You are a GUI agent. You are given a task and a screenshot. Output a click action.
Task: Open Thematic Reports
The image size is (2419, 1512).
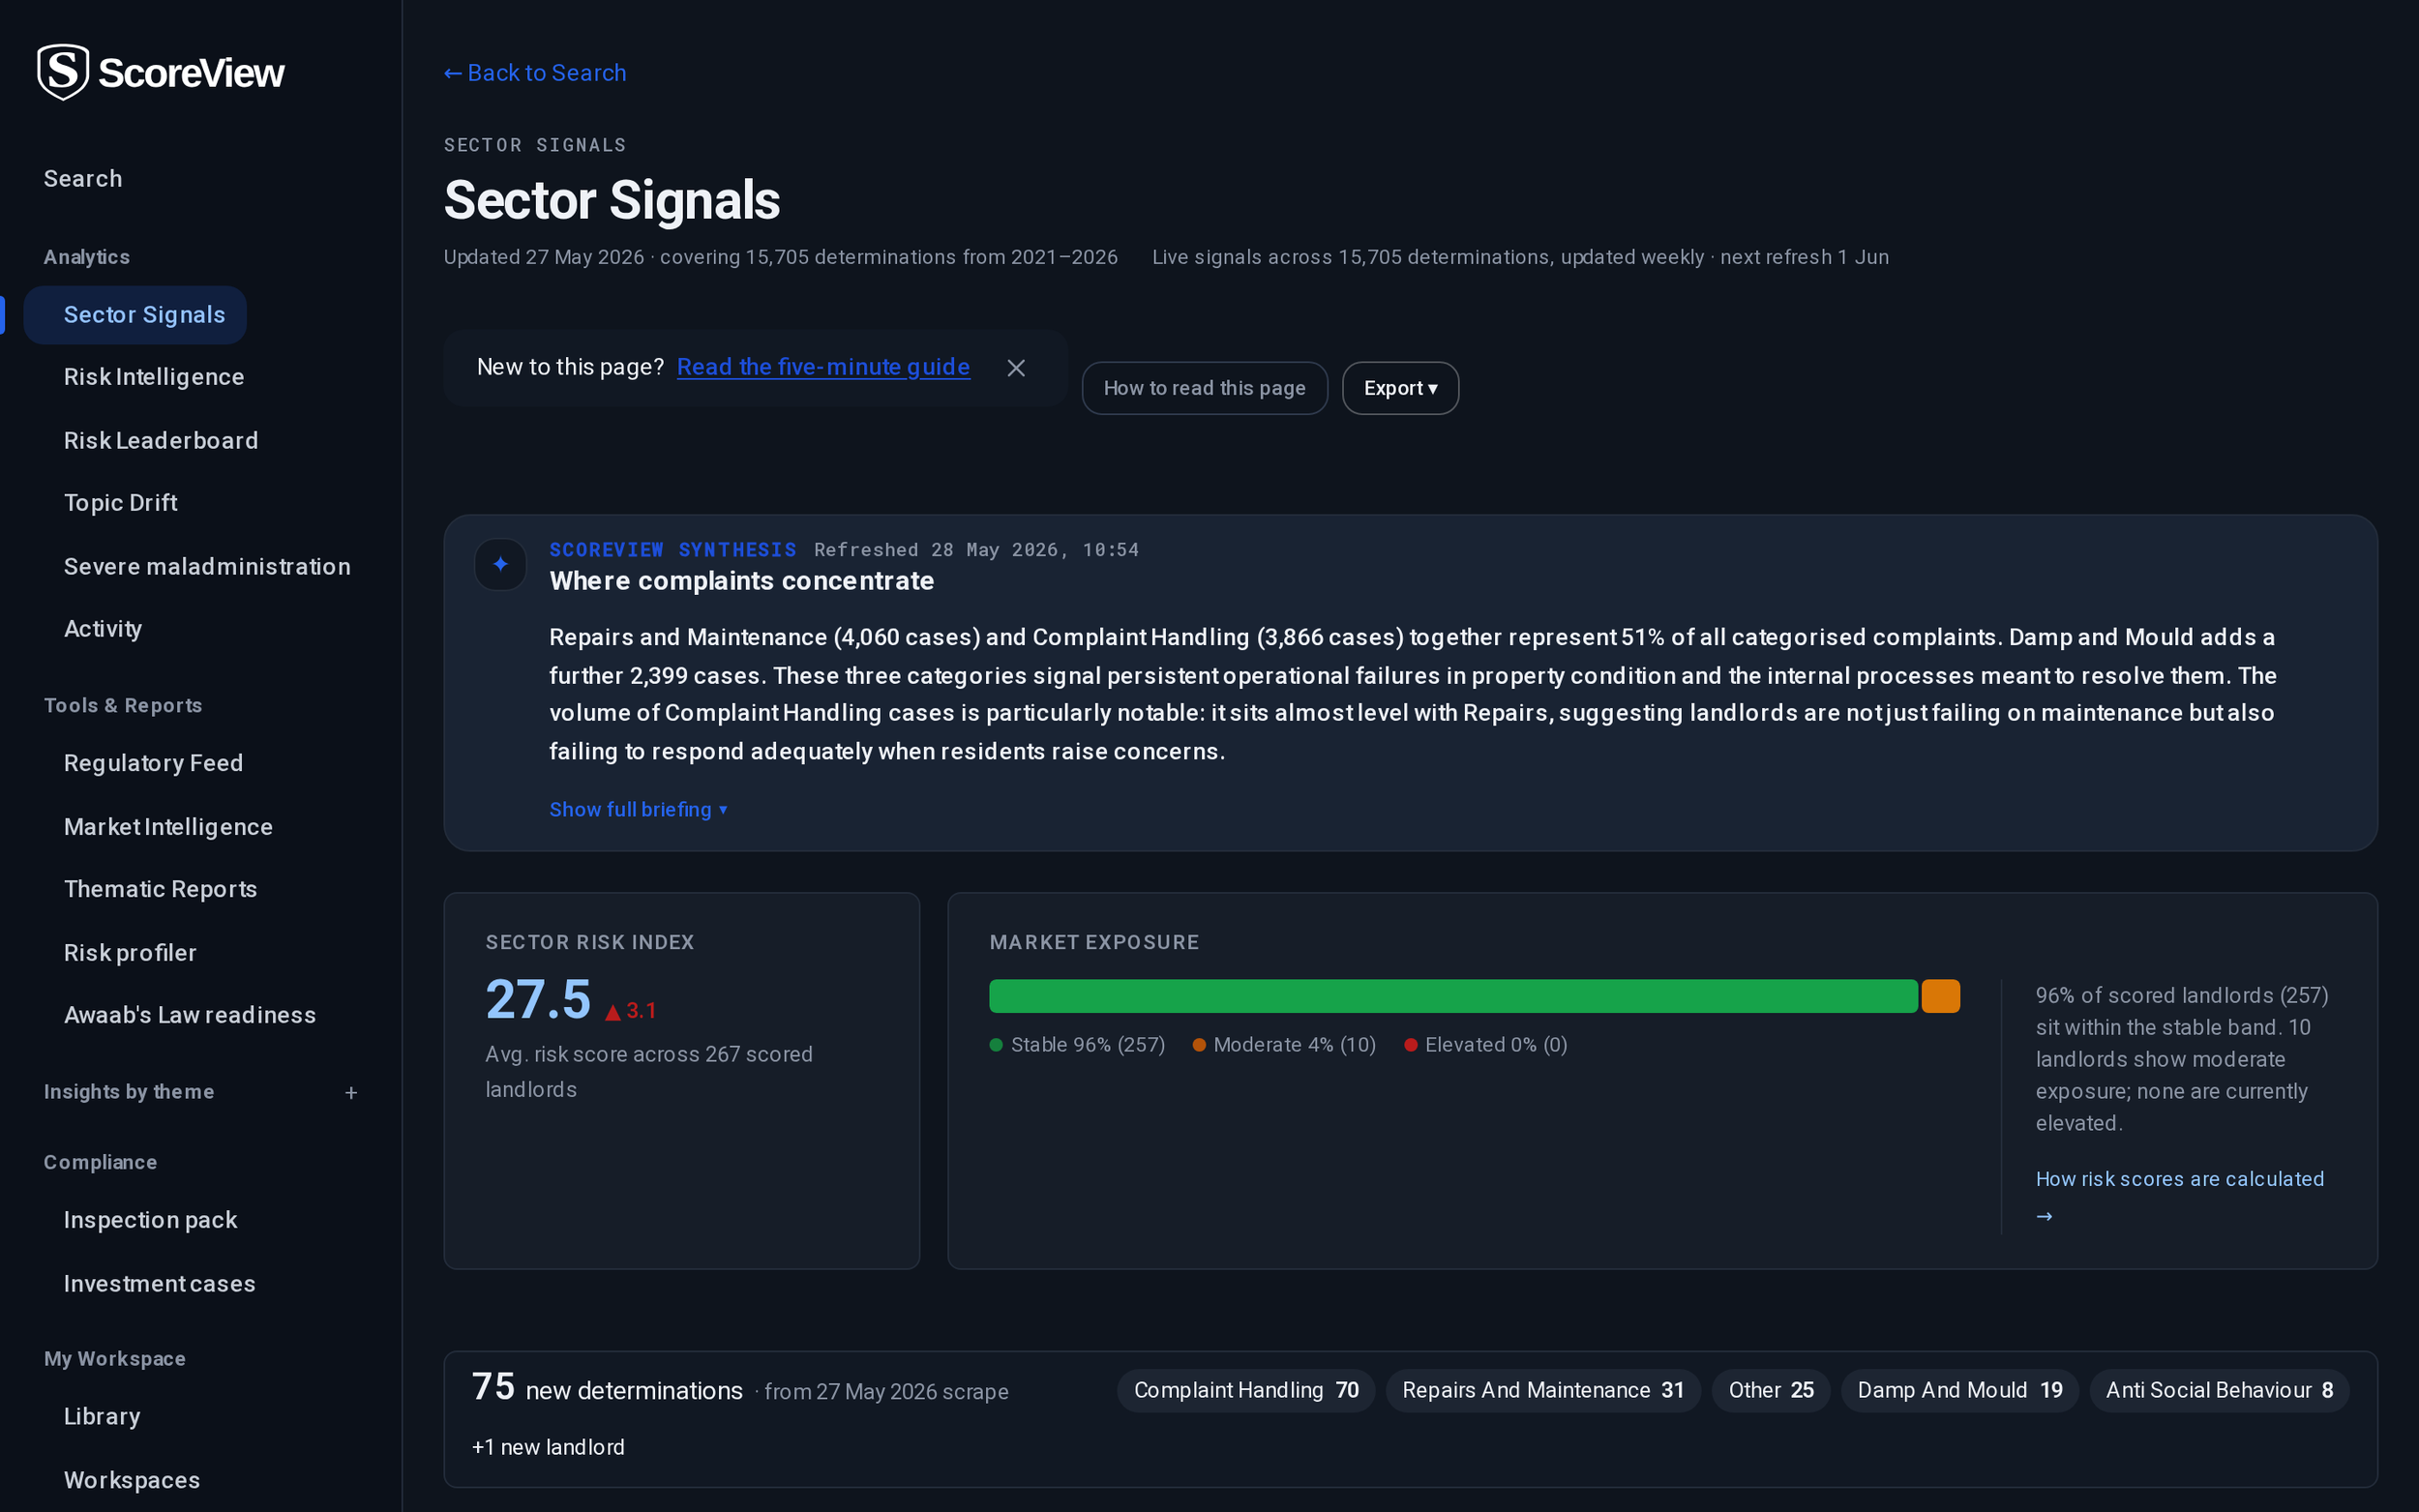click(160, 889)
